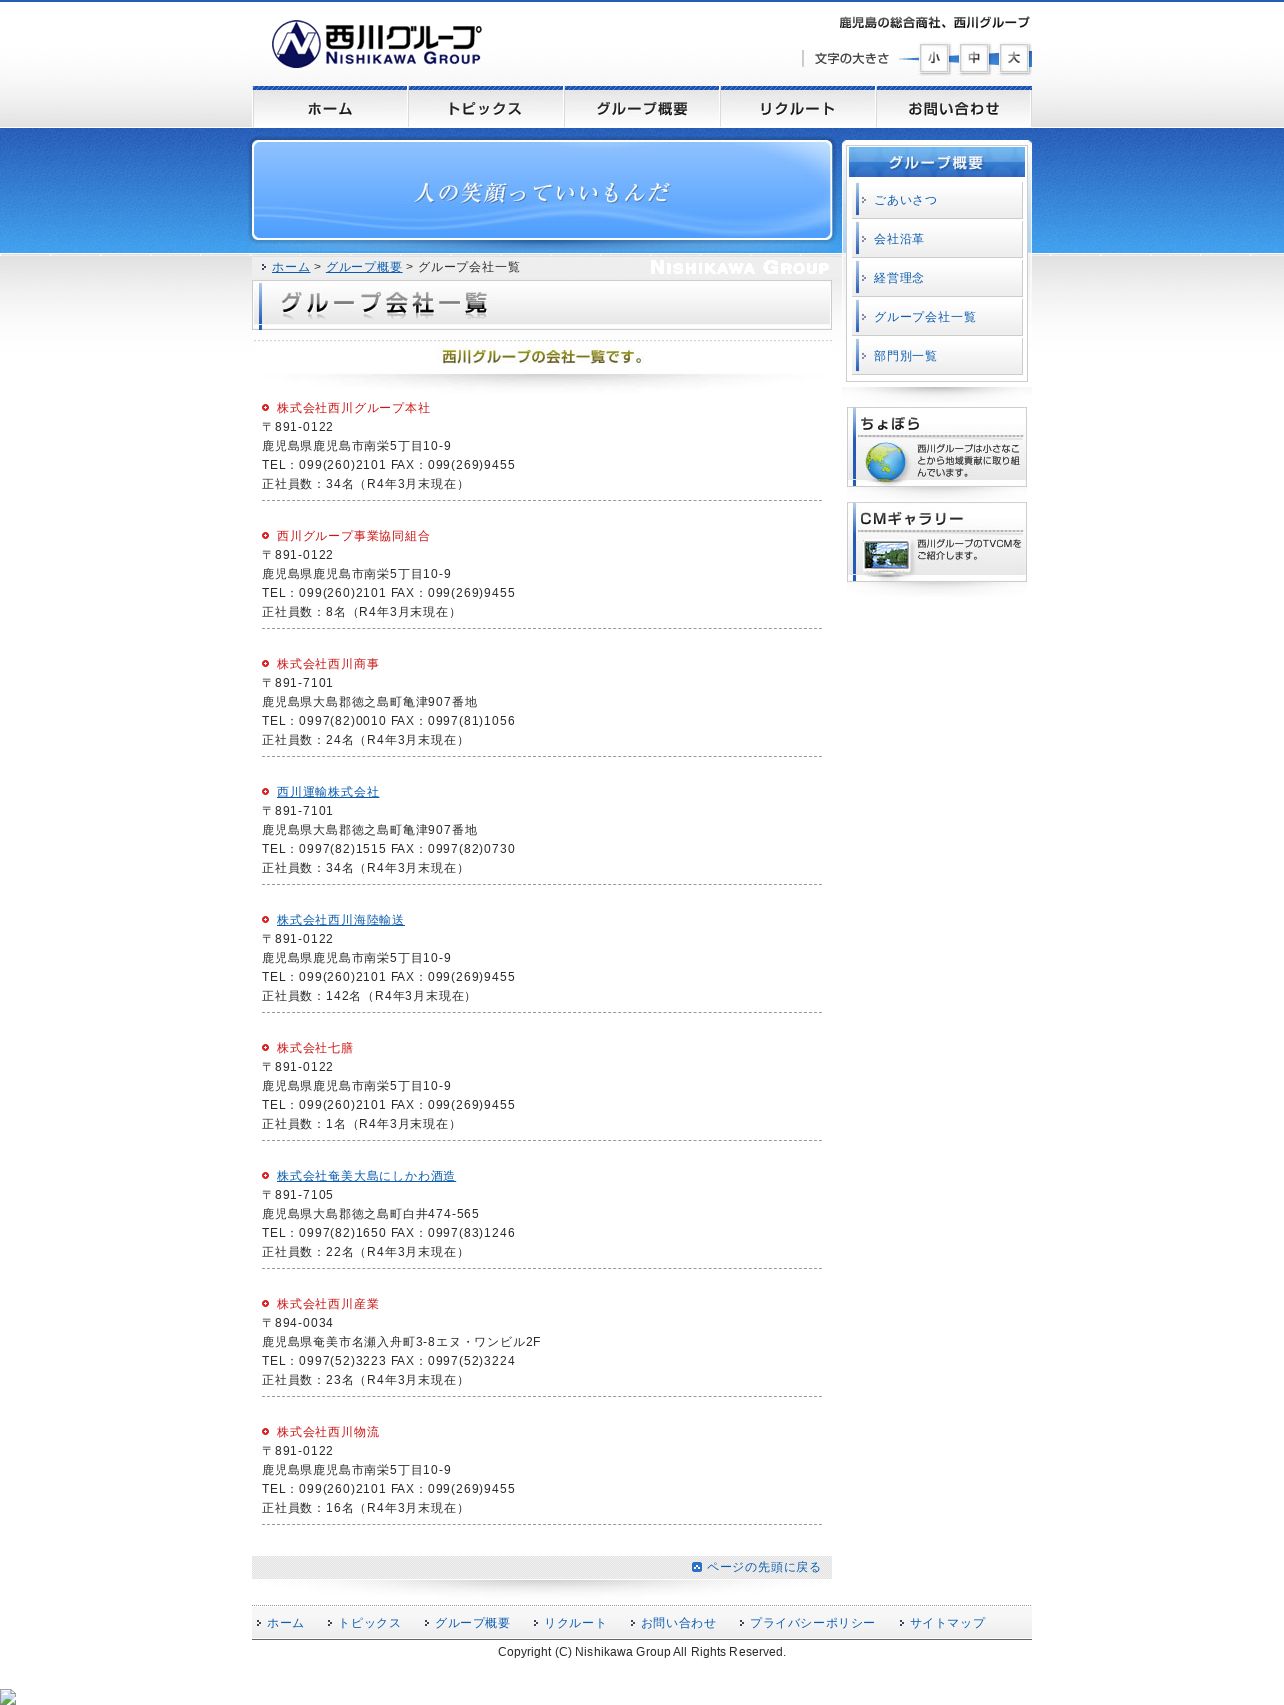Open the footer プライバシーポリシー link
The width and height of the screenshot is (1284, 1705).
pos(812,1623)
